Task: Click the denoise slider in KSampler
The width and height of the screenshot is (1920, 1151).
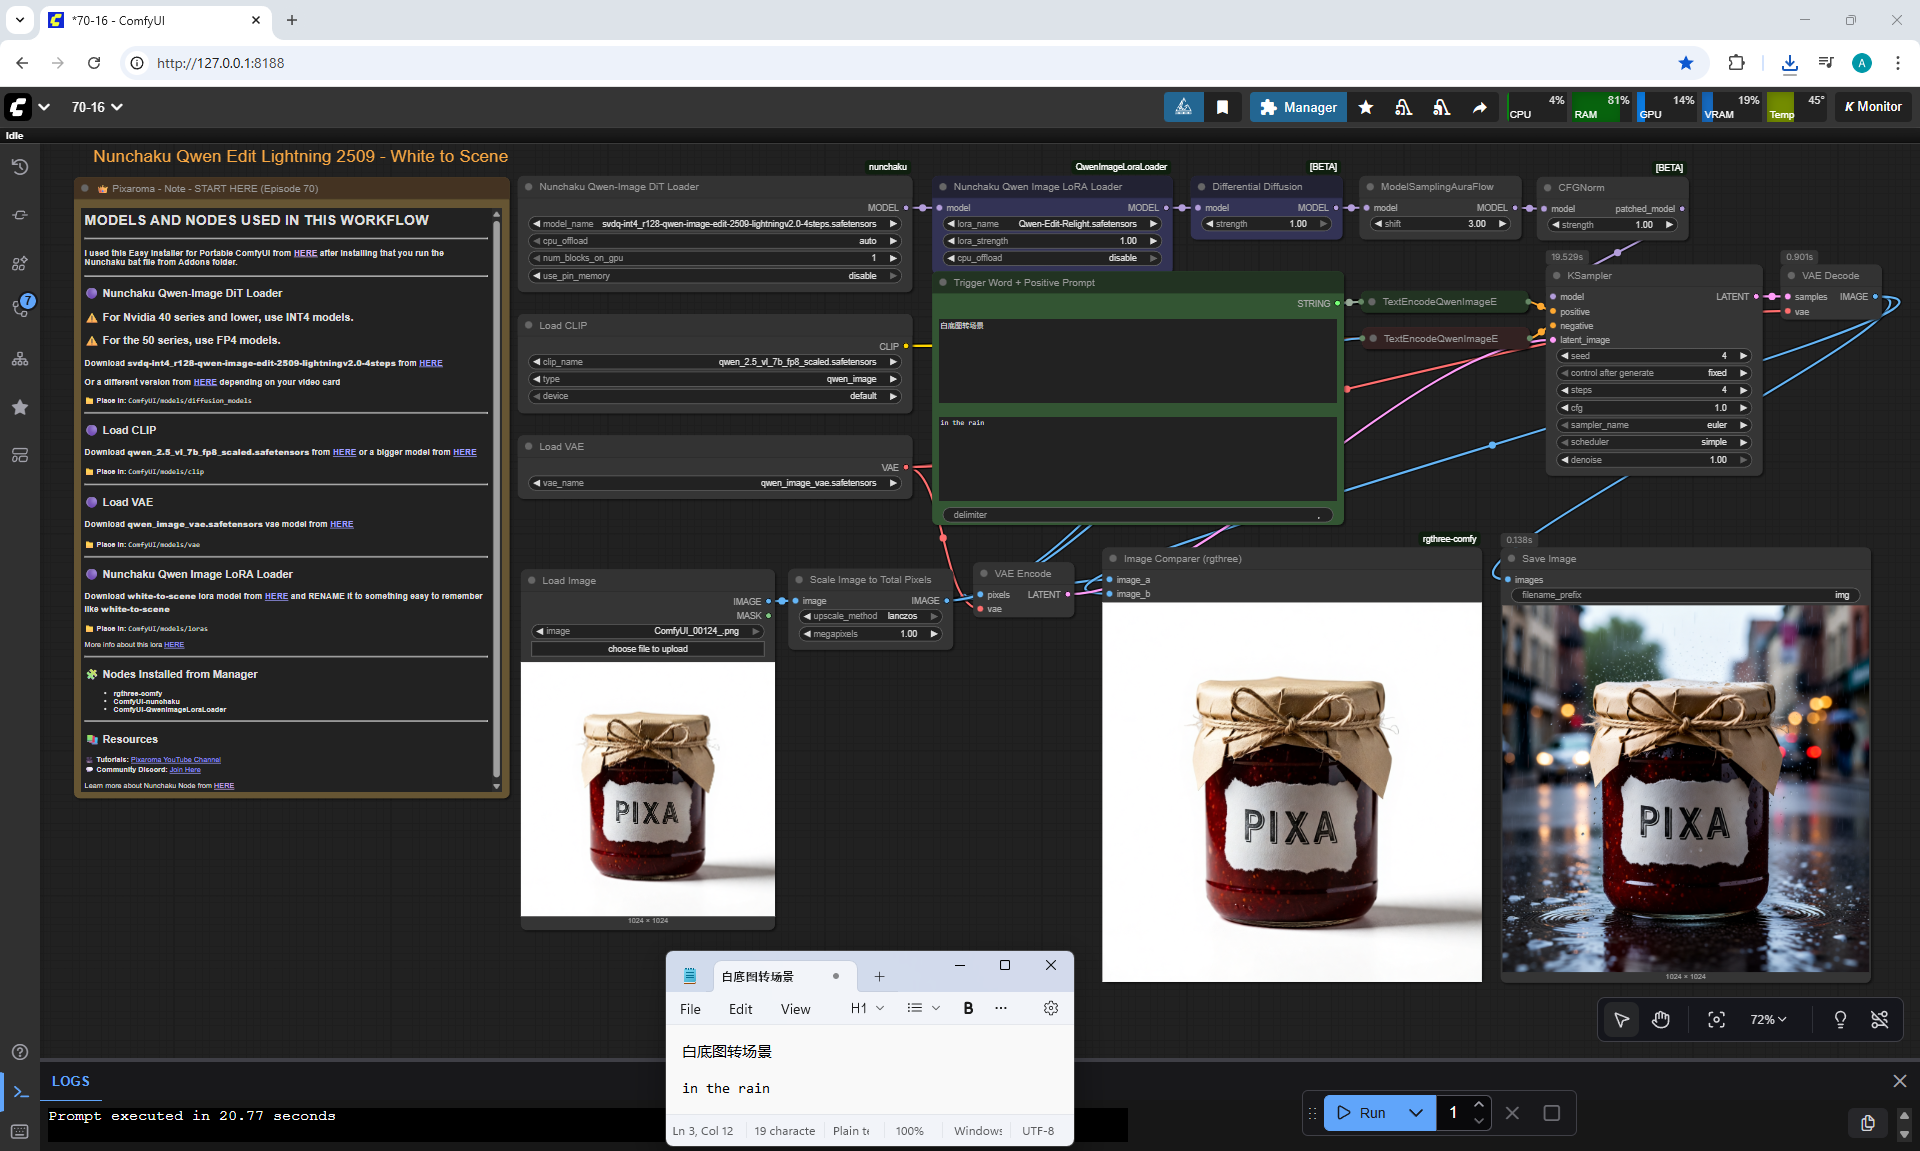Action: (x=1653, y=460)
